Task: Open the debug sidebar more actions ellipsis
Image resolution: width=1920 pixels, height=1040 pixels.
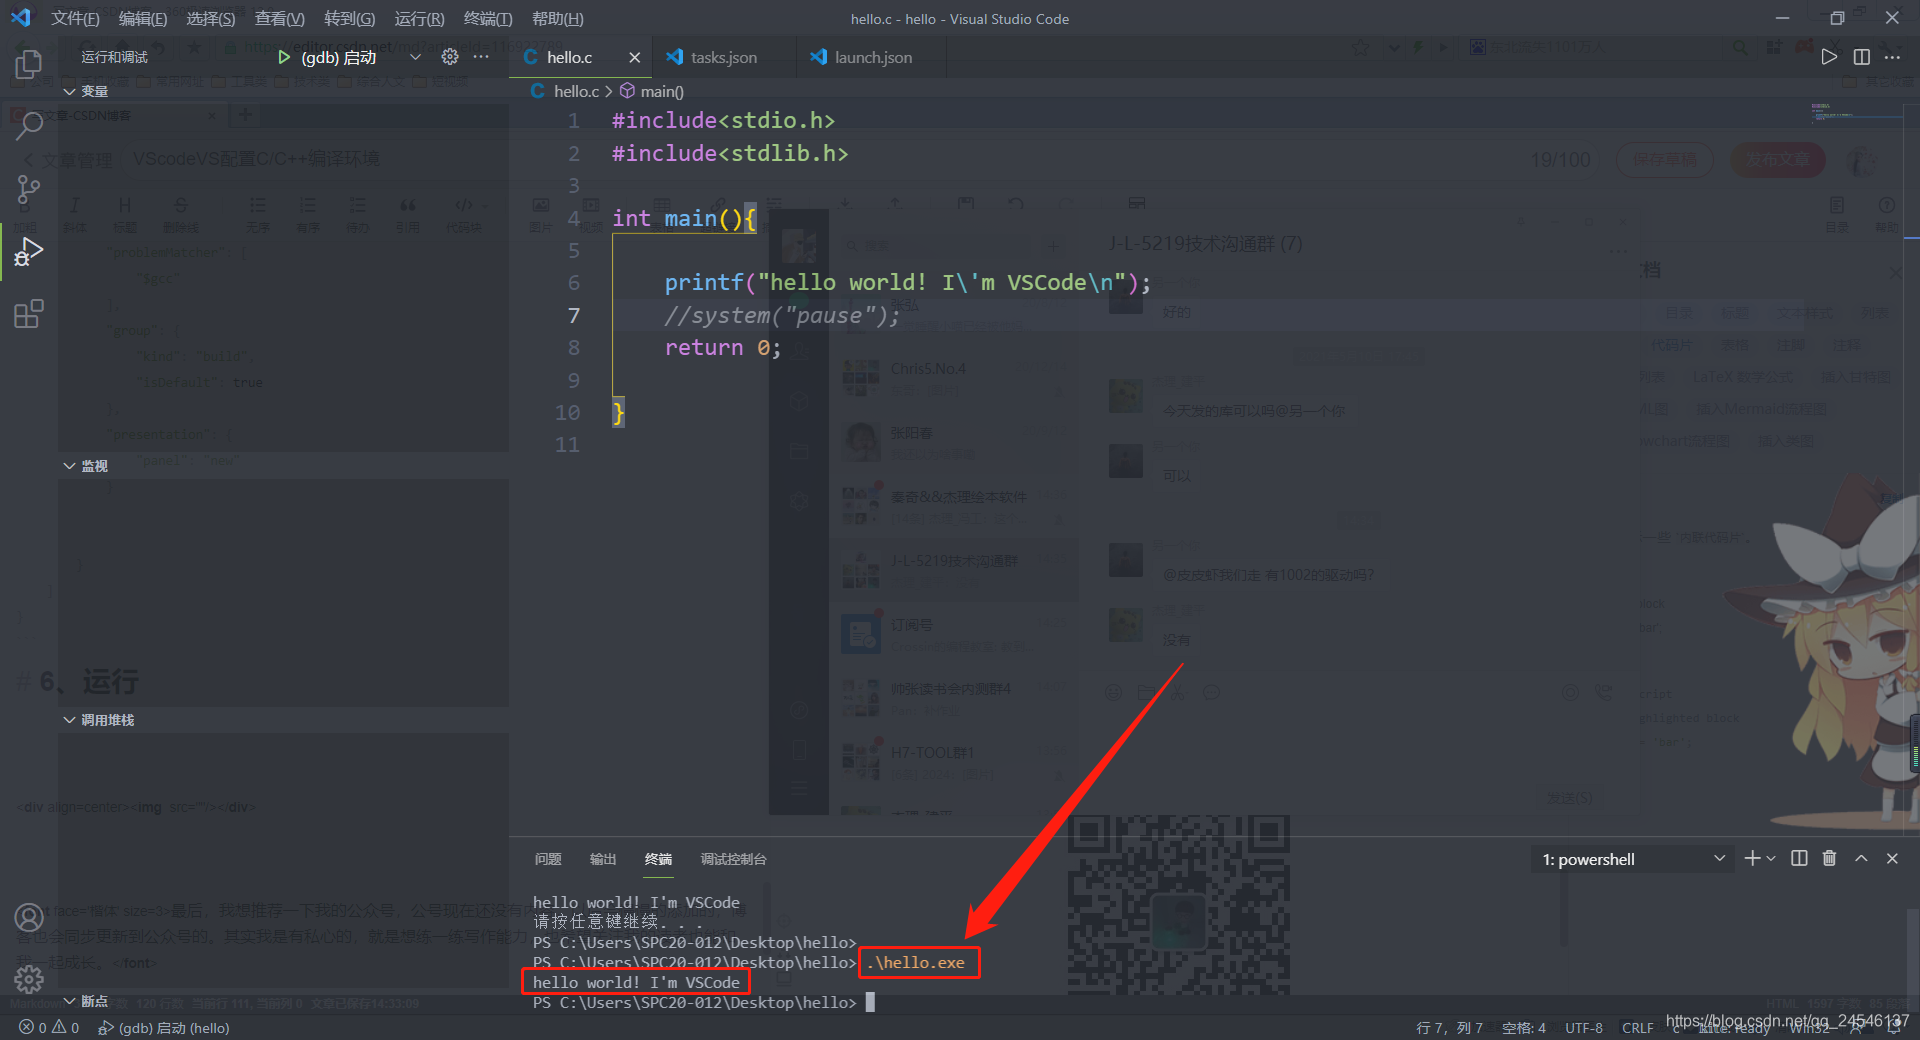Action: (x=481, y=57)
